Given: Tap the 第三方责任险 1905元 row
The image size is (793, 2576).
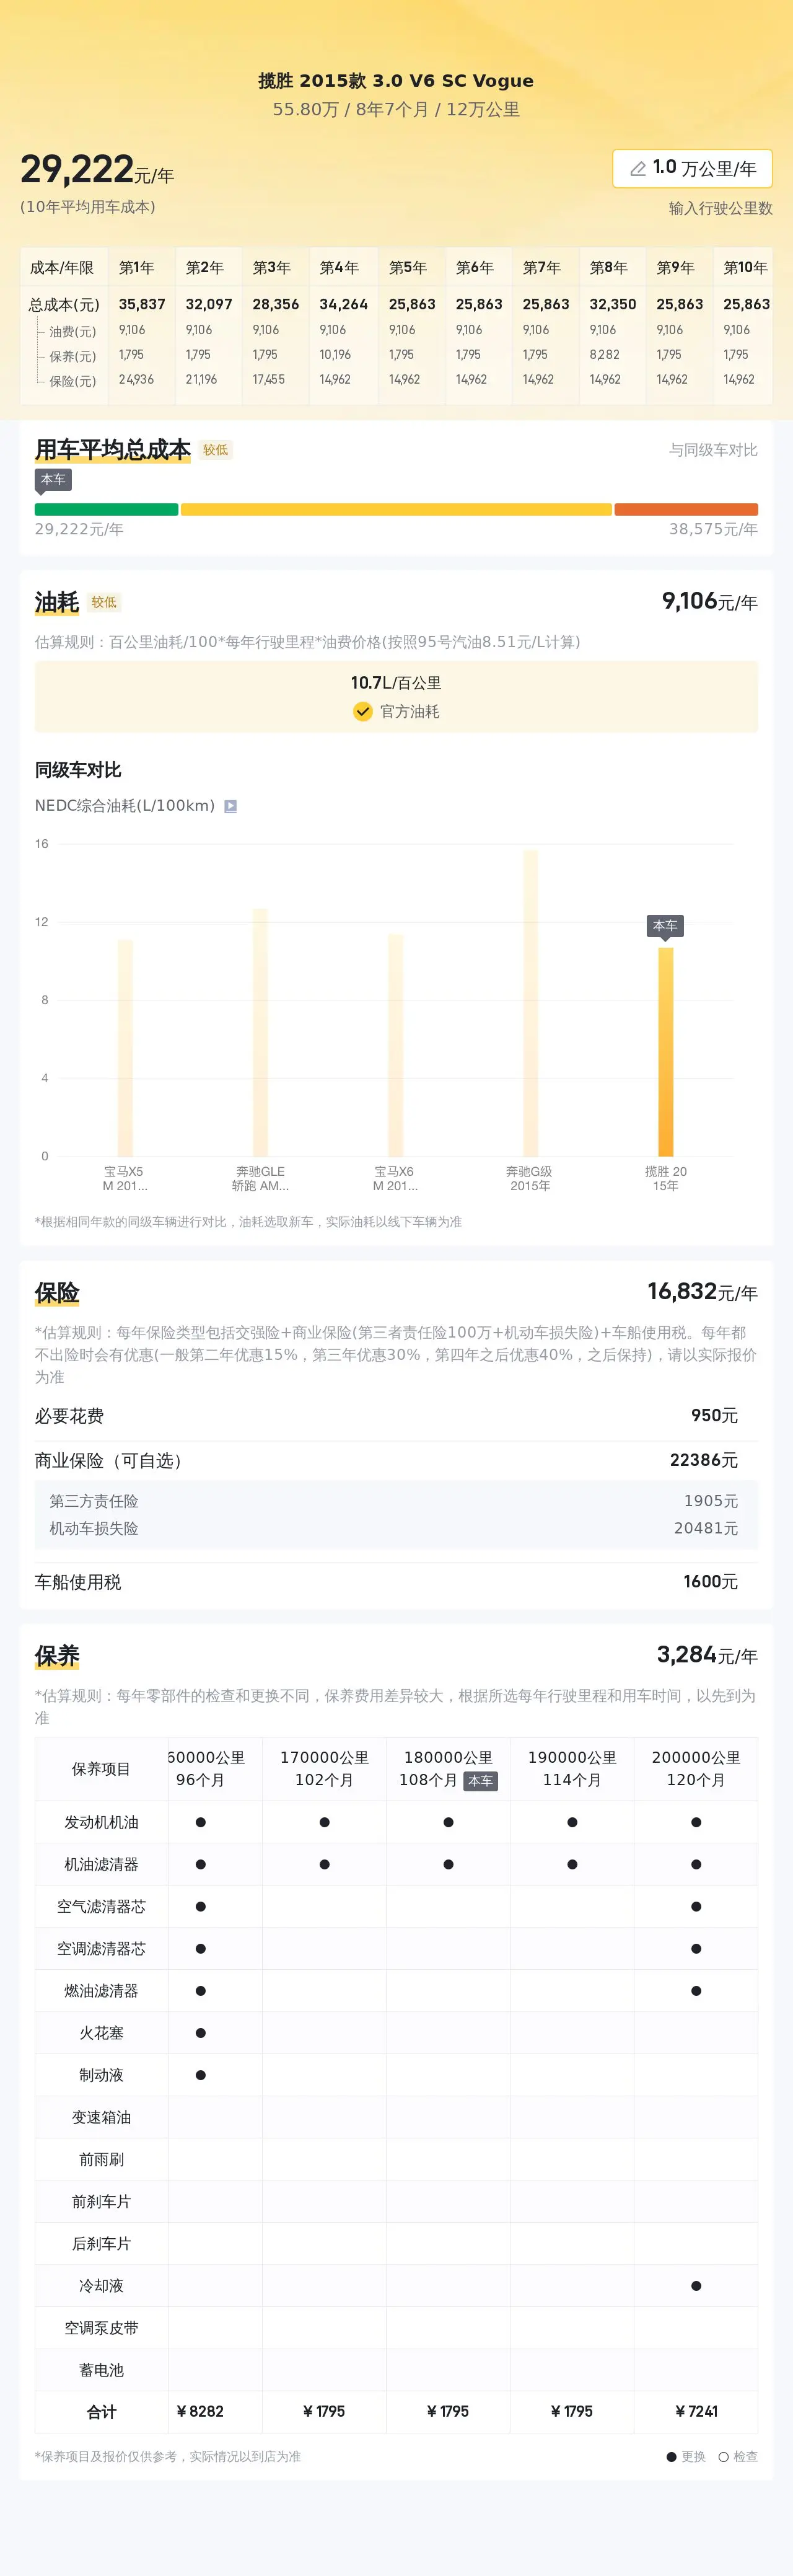Looking at the screenshot, I should point(396,1501).
